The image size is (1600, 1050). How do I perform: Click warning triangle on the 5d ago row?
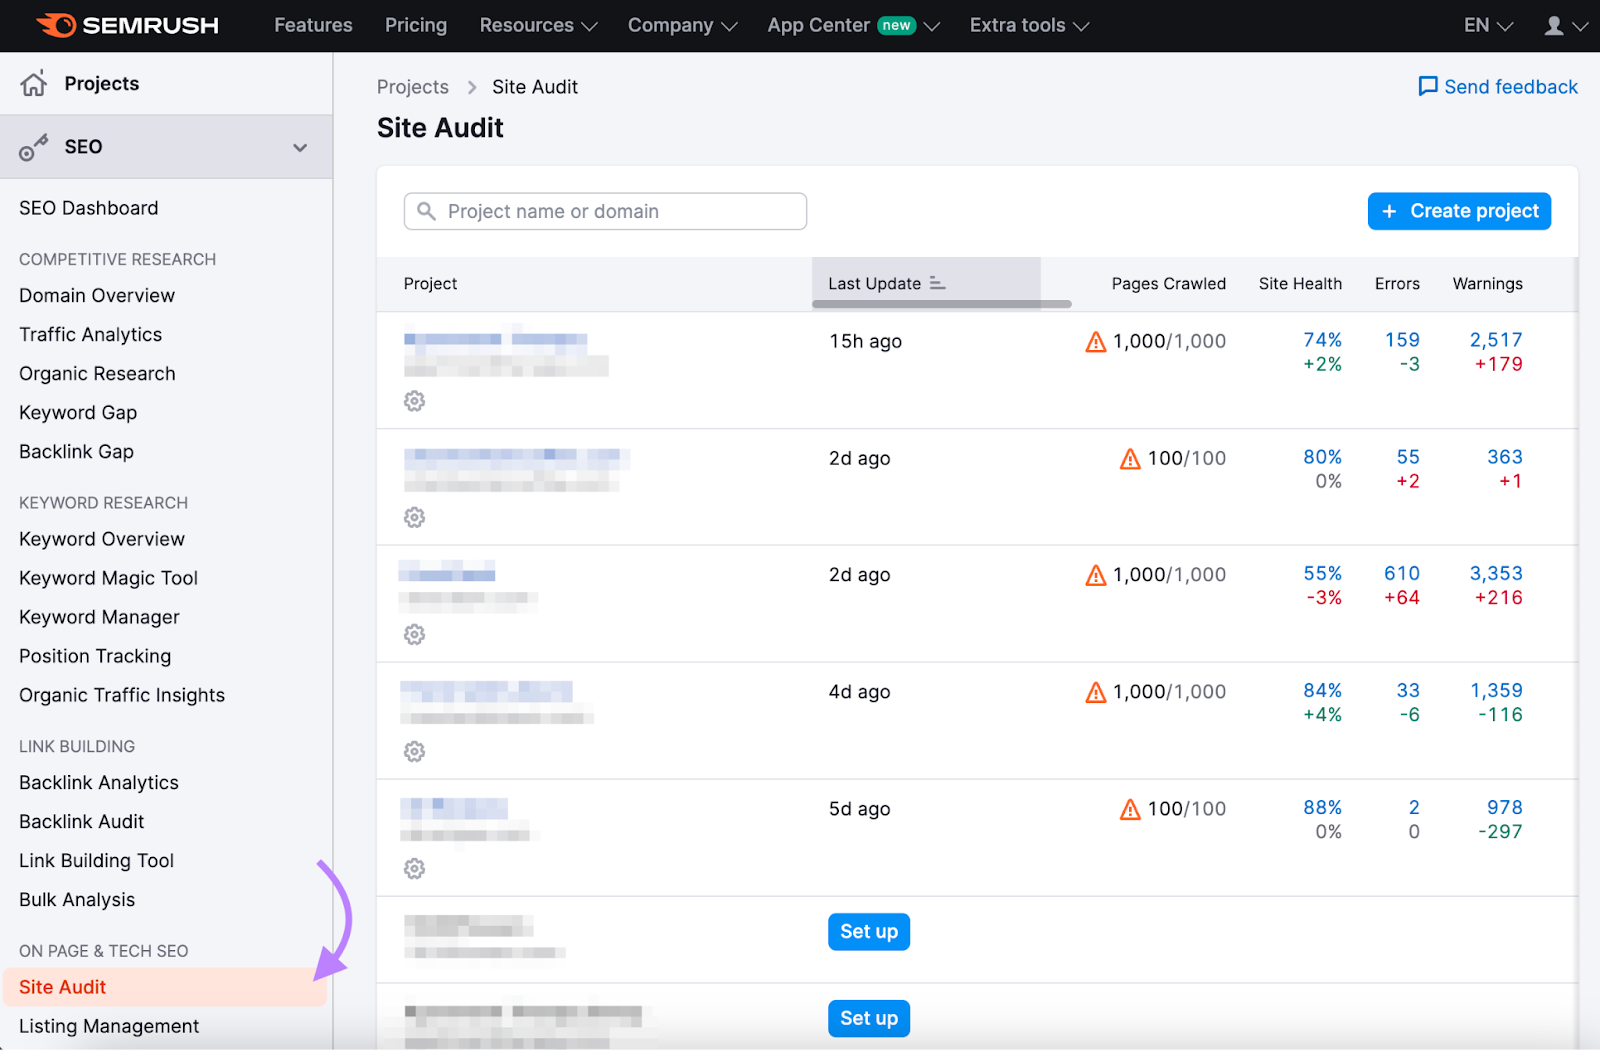click(1130, 808)
